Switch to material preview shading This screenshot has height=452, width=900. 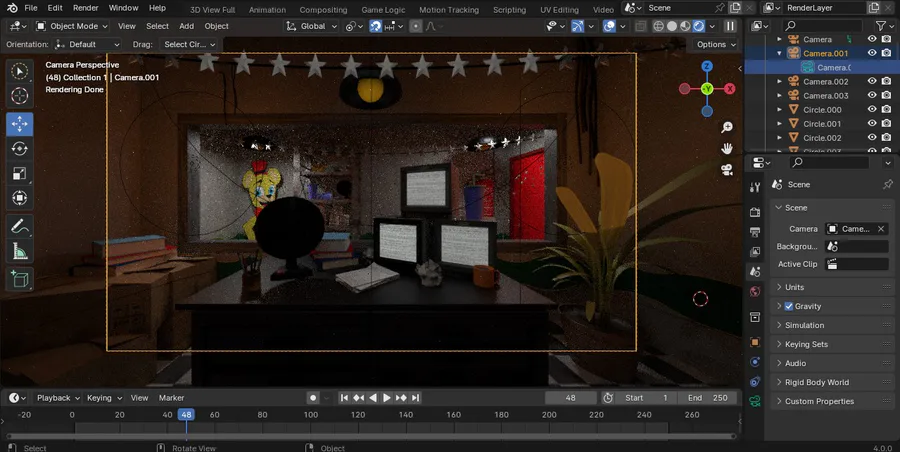pos(685,26)
